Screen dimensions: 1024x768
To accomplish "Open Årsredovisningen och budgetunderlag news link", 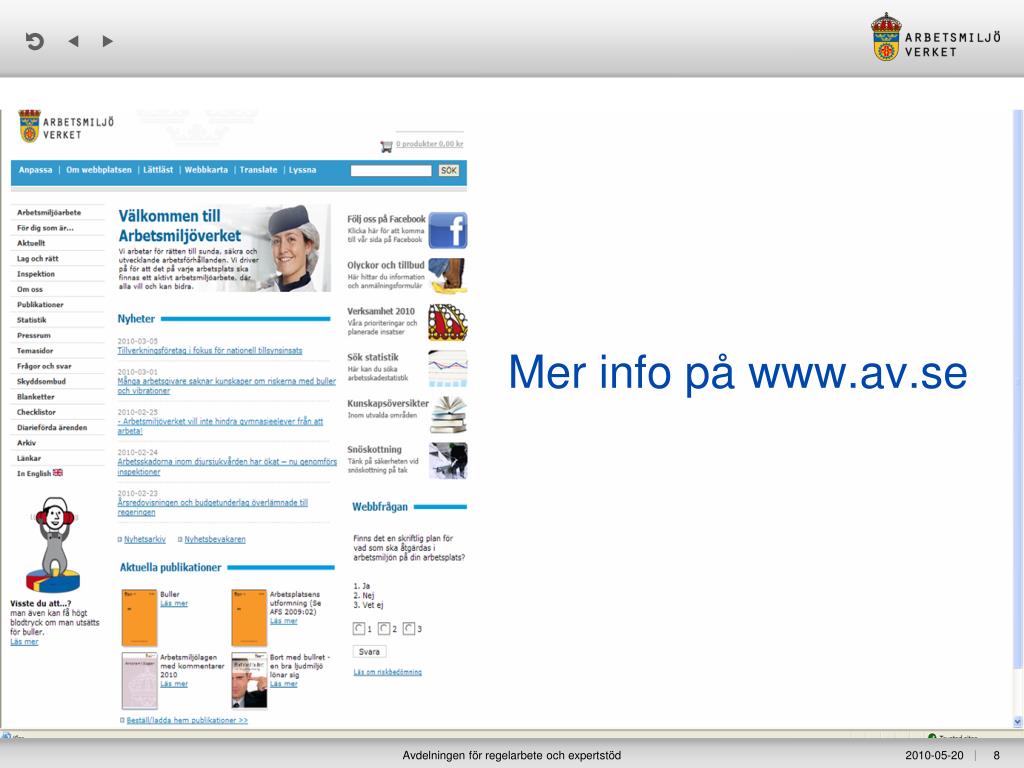I will point(212,507).
